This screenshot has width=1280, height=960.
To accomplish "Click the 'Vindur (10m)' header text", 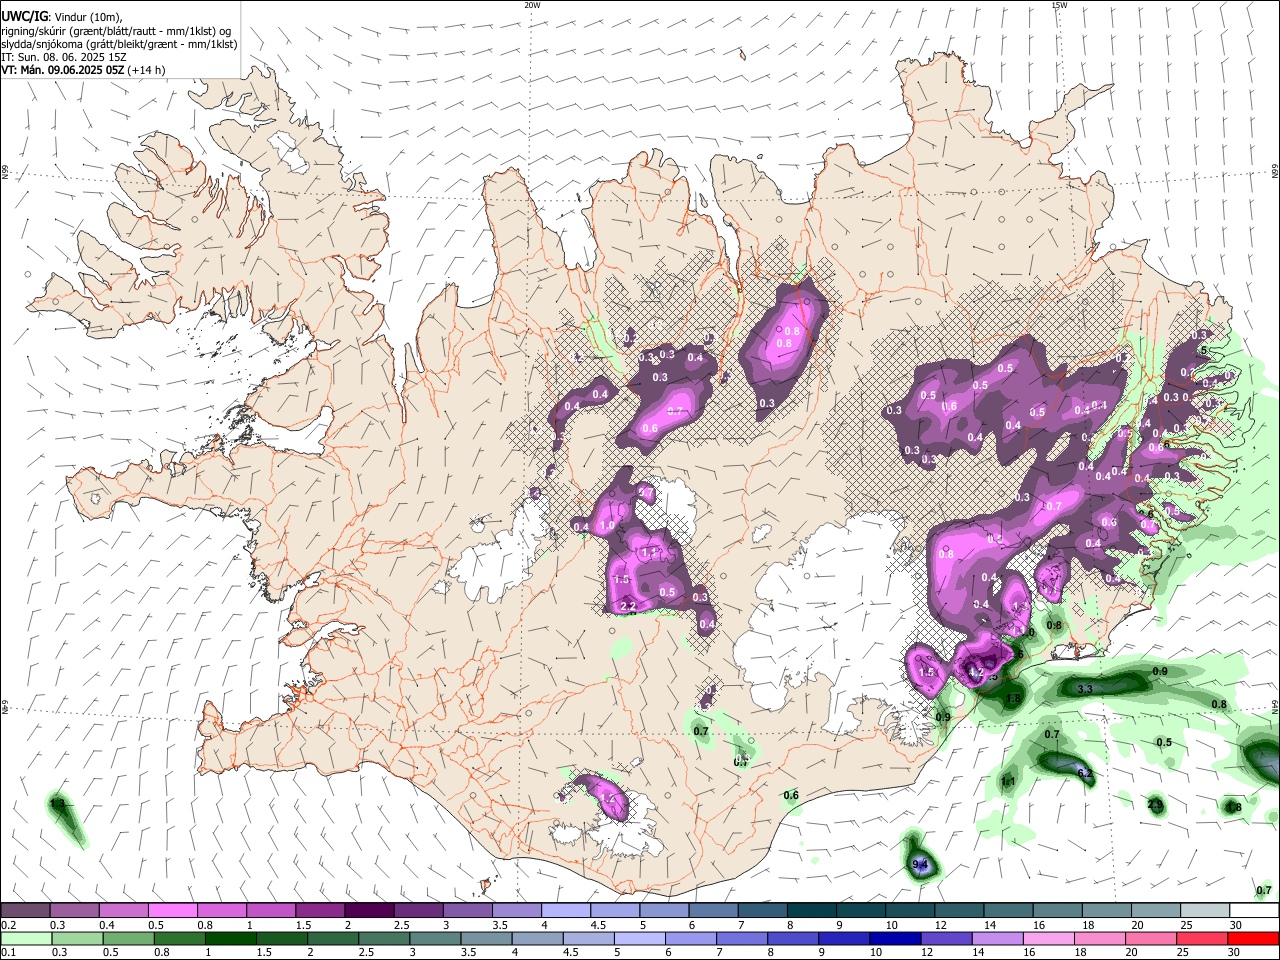I will pyautogui.click(x=89, y=16).
